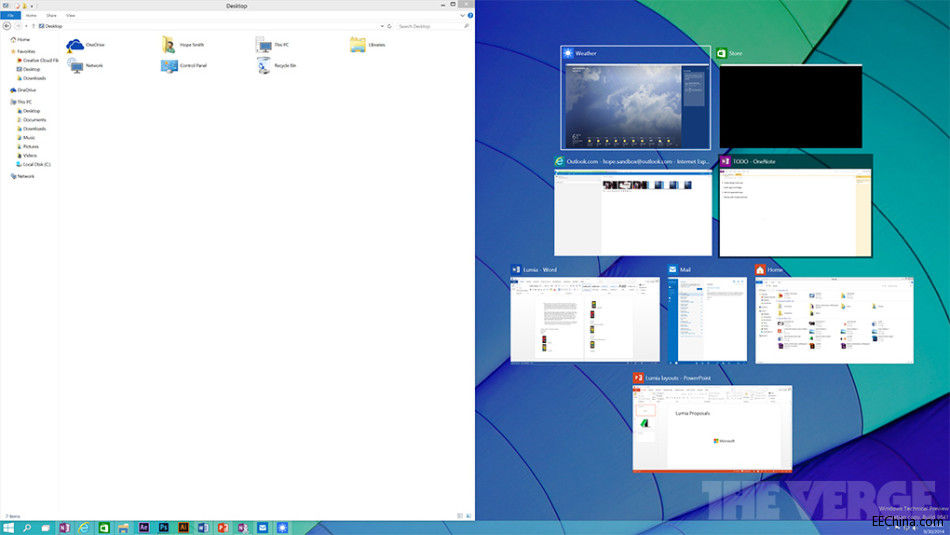Select Home in the navigation pane
This screenshot has width=950, height=535.
tap(20, 39)
